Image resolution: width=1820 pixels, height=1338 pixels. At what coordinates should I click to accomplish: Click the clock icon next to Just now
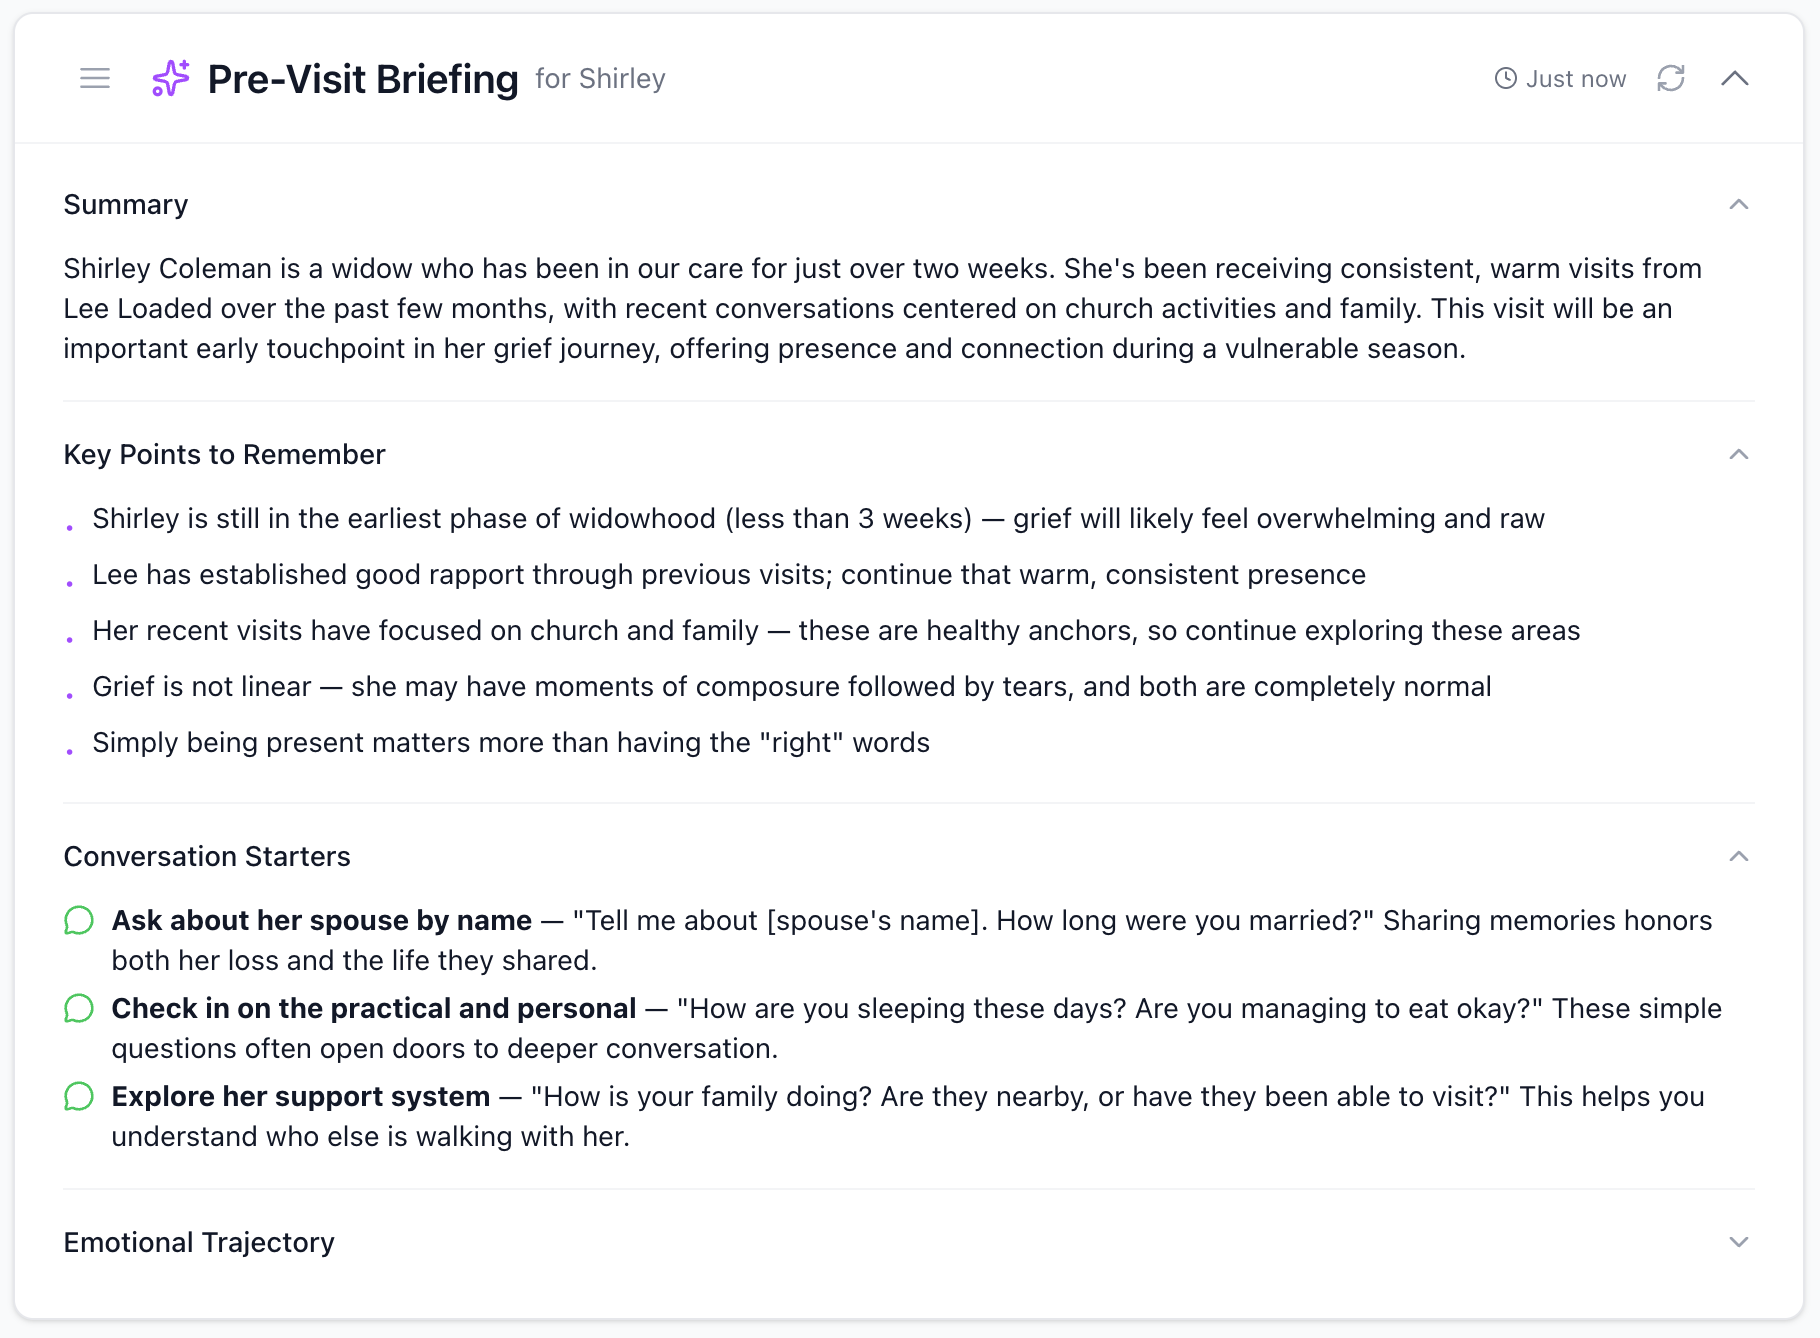click(1505, 78)
